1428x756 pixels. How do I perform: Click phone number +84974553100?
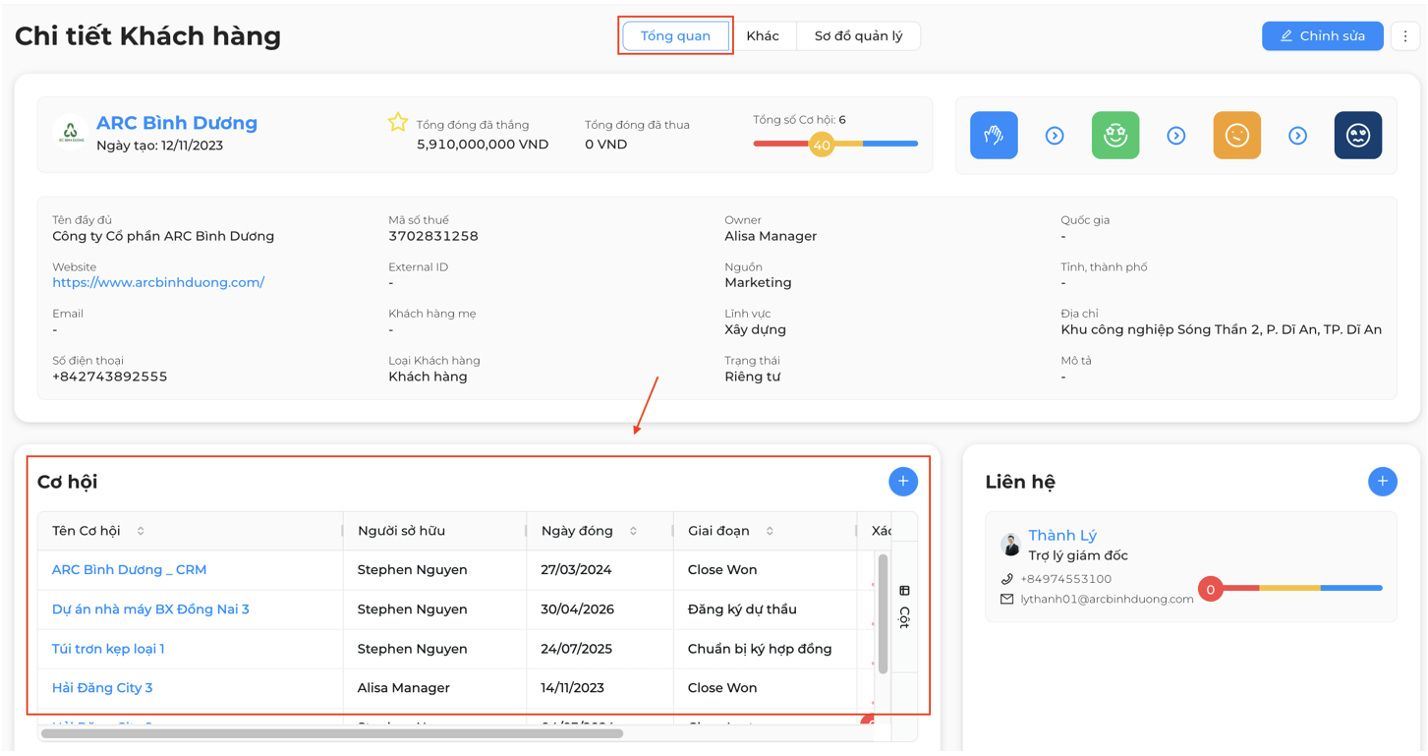(x=1066, y=579)
